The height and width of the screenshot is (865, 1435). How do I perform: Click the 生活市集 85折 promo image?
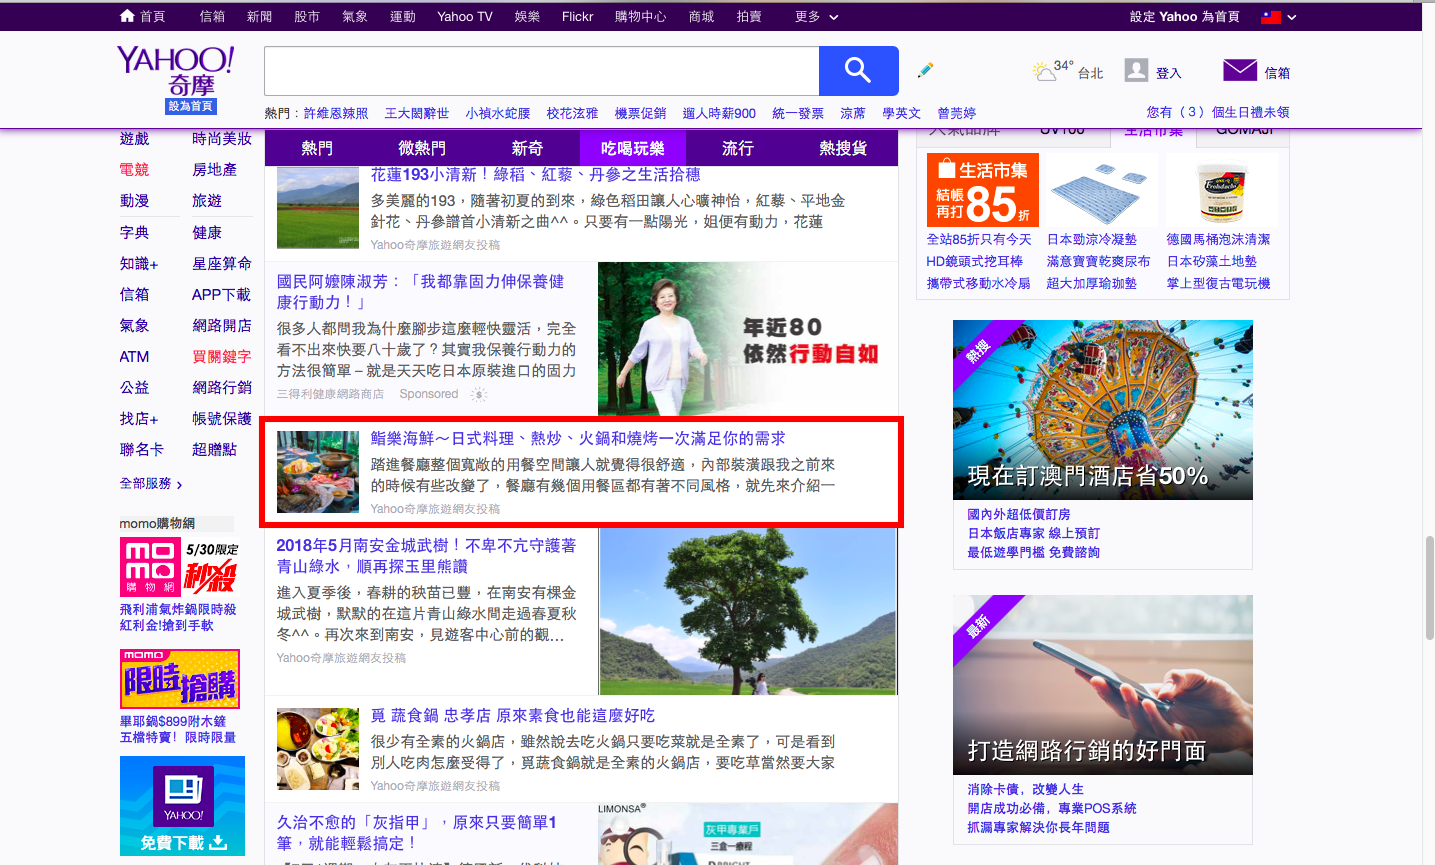pos(983,190)
